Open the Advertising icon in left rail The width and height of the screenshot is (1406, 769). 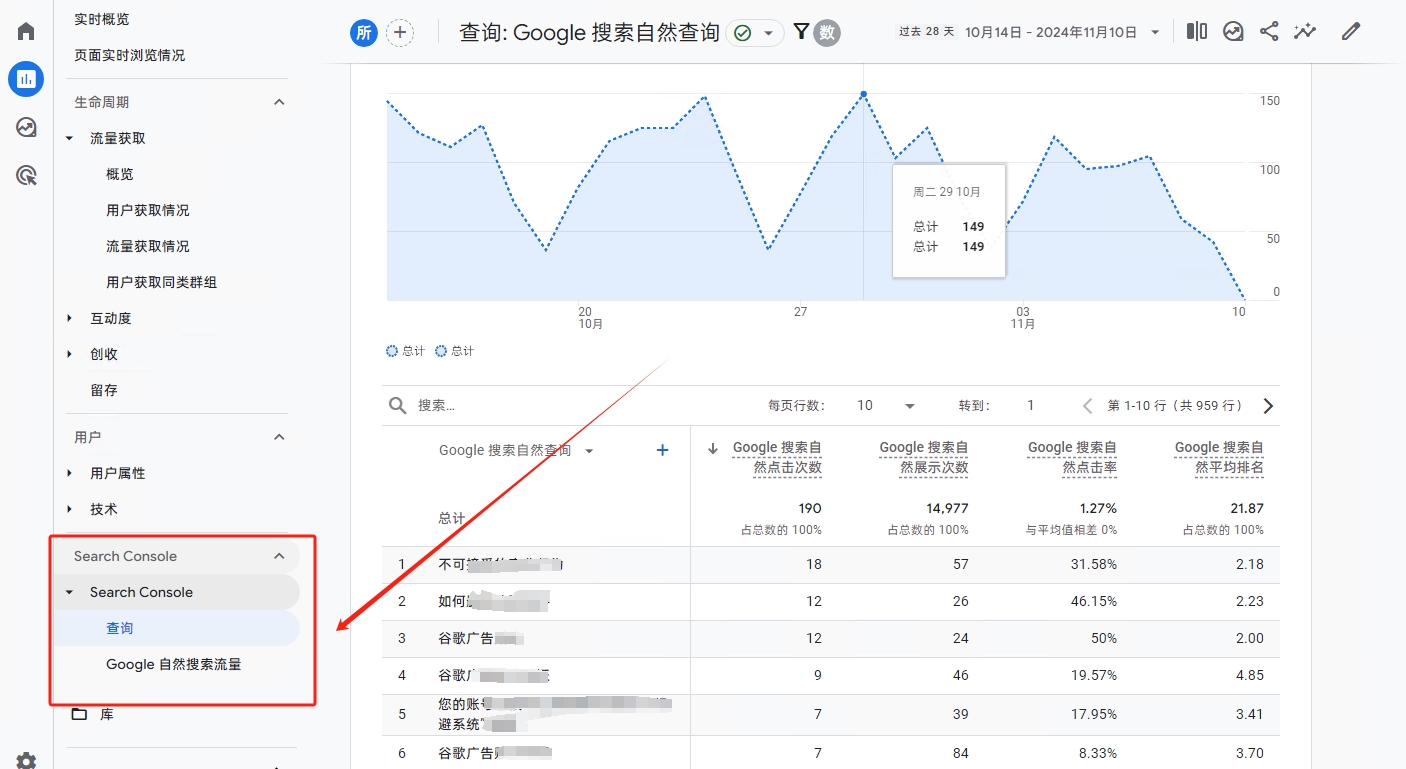[26, 176]
